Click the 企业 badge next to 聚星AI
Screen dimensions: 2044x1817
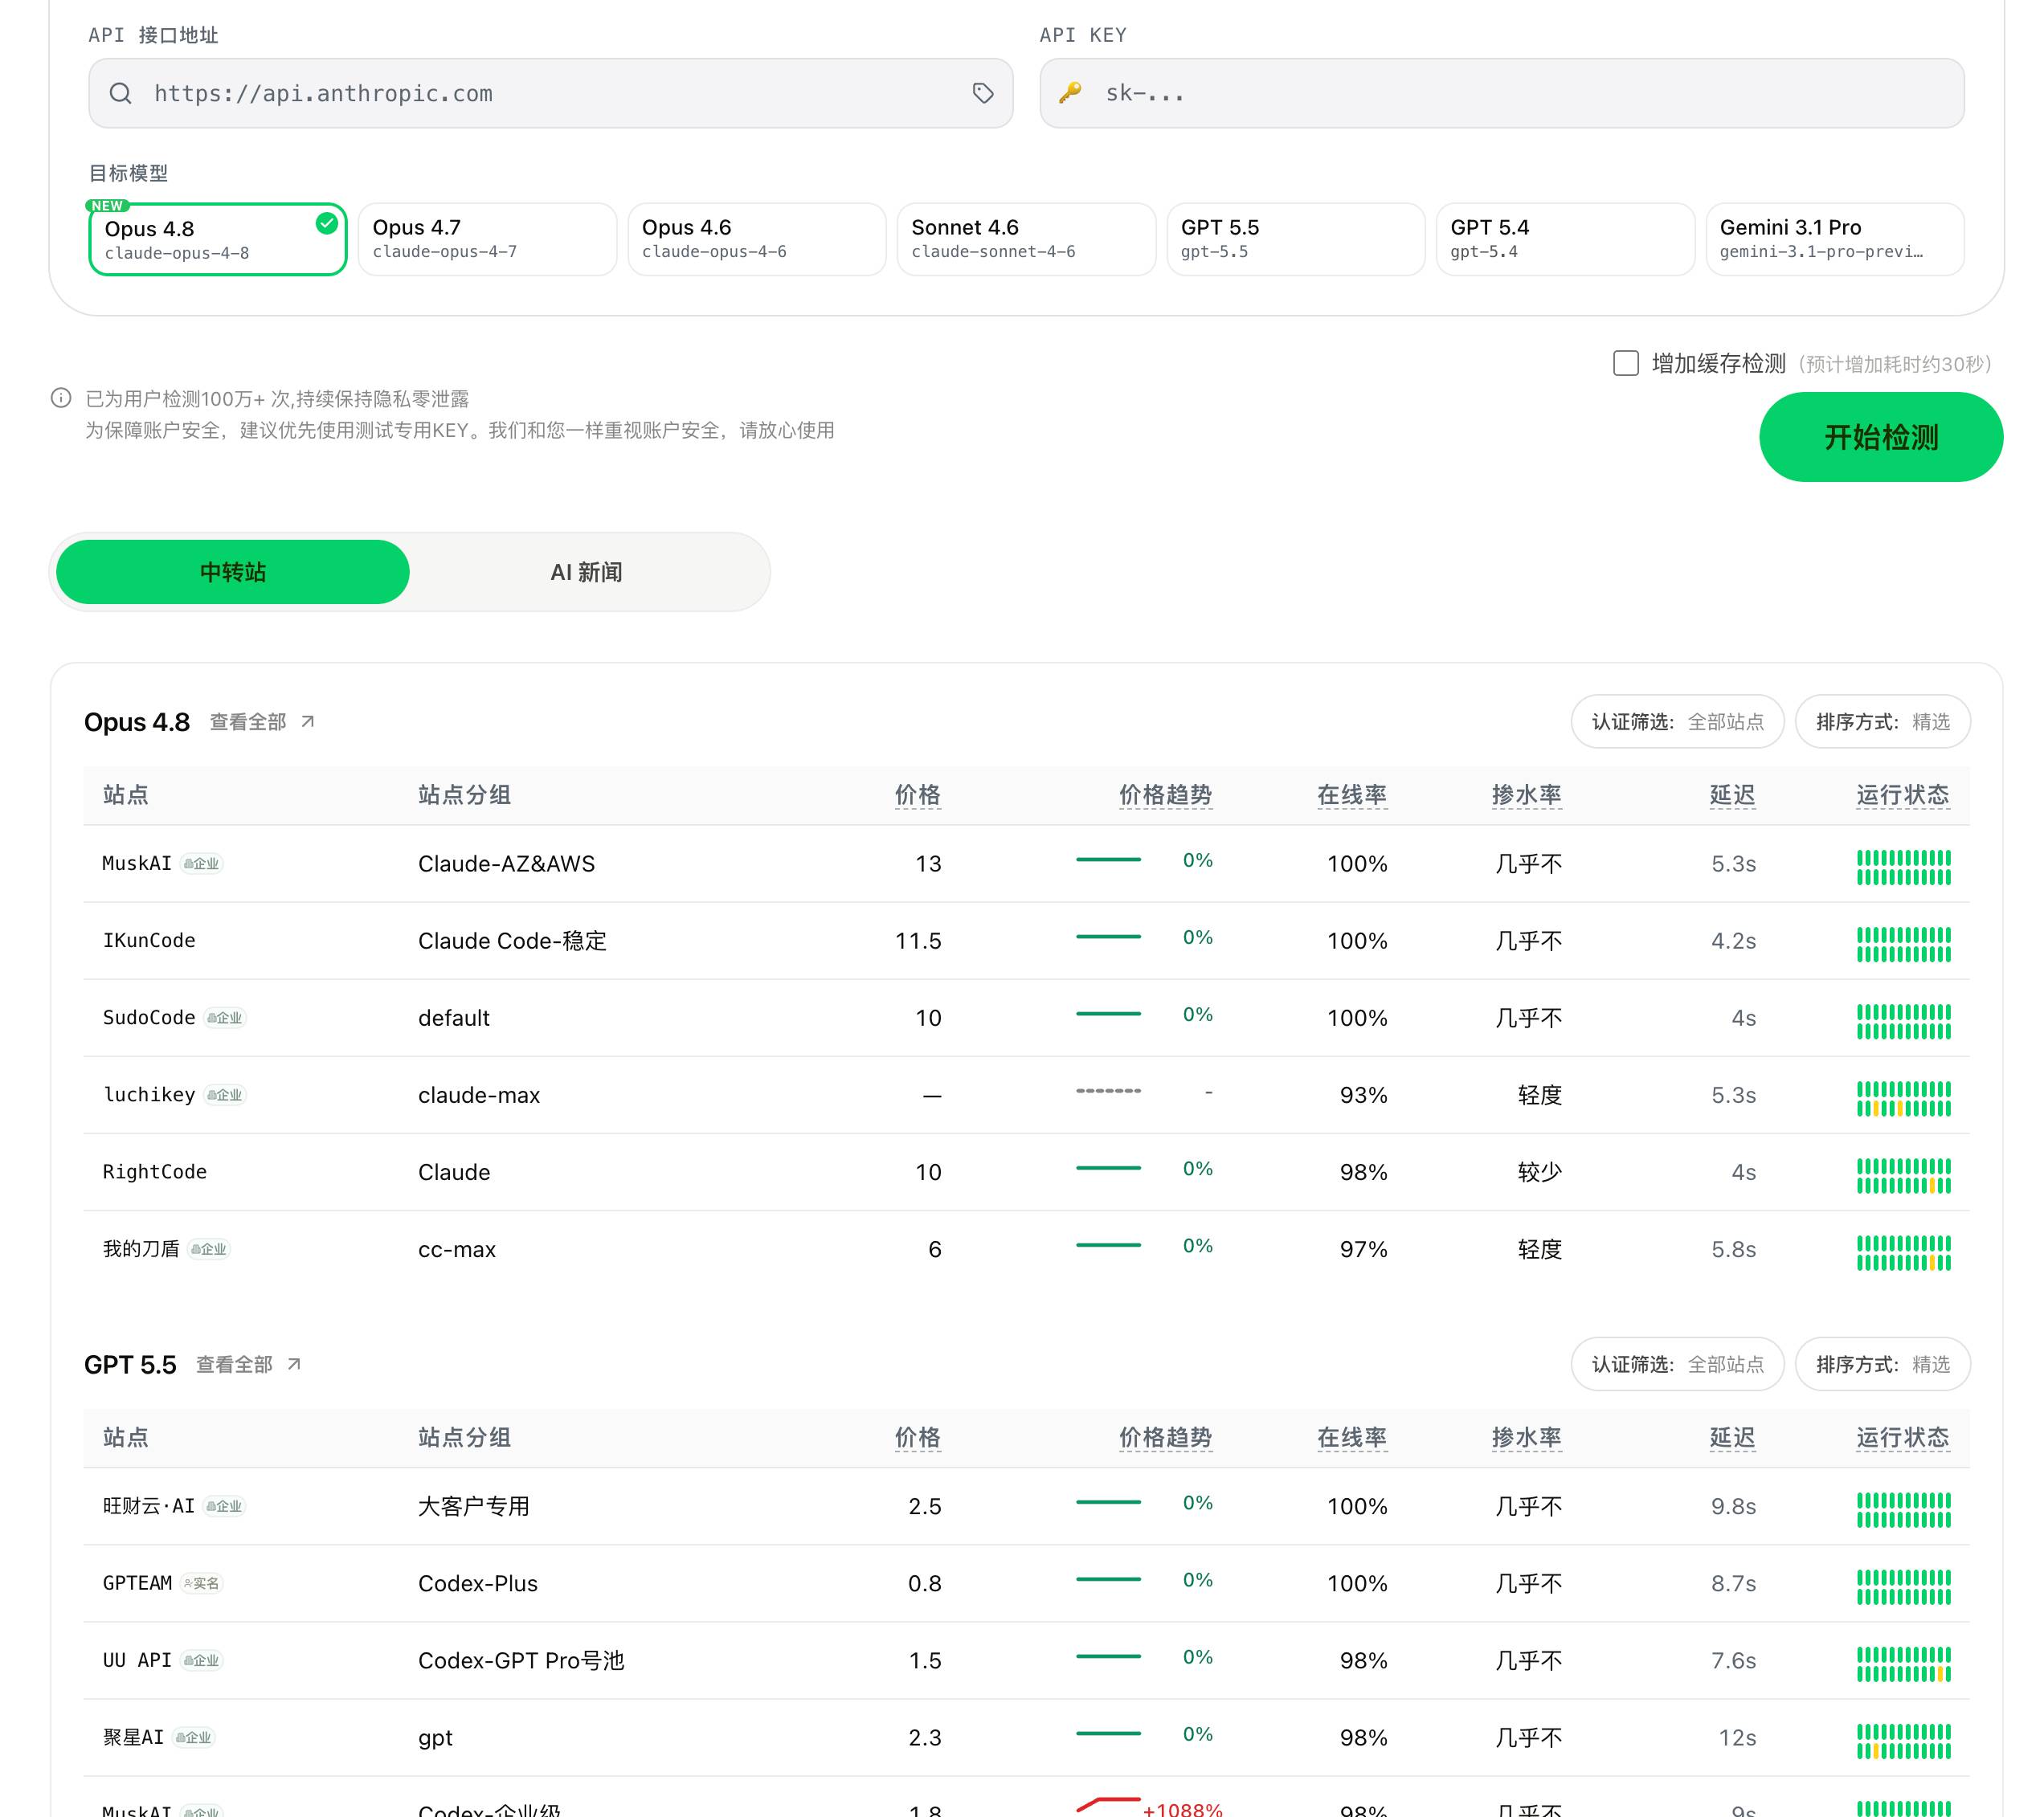pos(194,1737)
